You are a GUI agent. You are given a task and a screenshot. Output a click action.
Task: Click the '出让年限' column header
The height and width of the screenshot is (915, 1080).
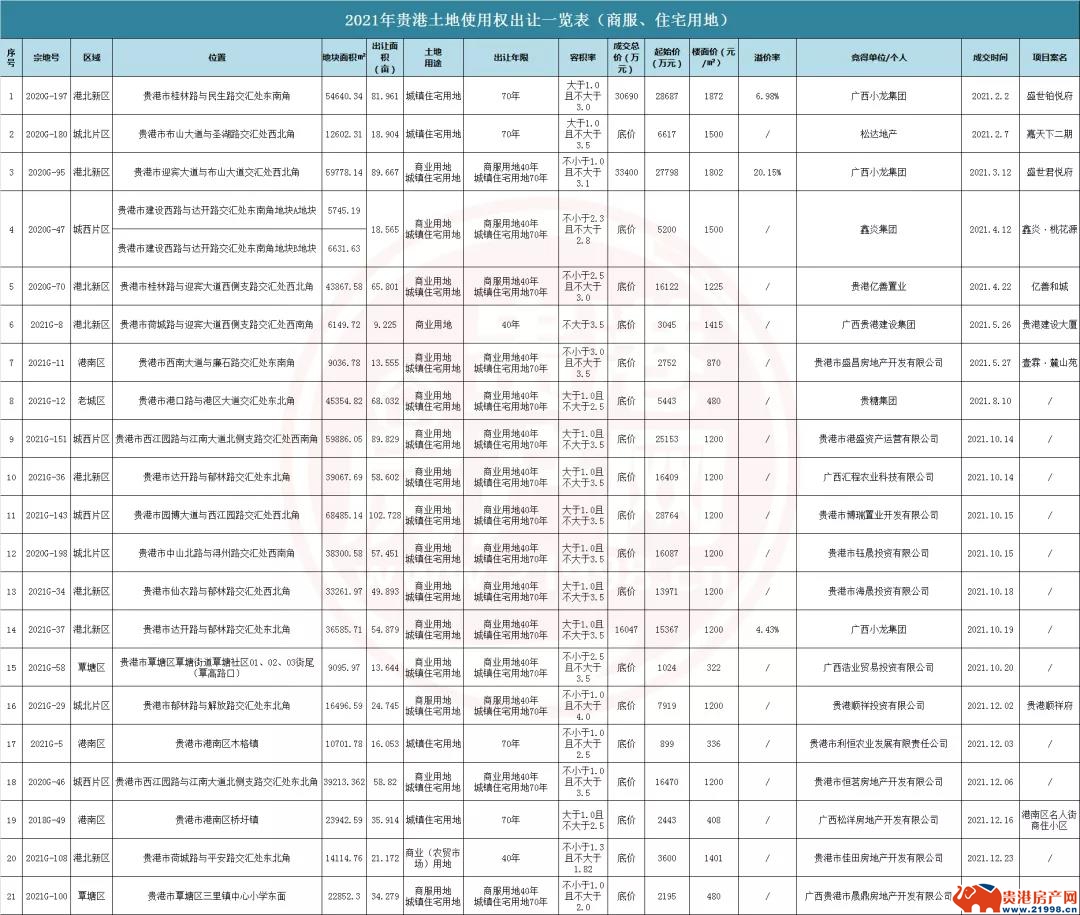coord(510,58)
